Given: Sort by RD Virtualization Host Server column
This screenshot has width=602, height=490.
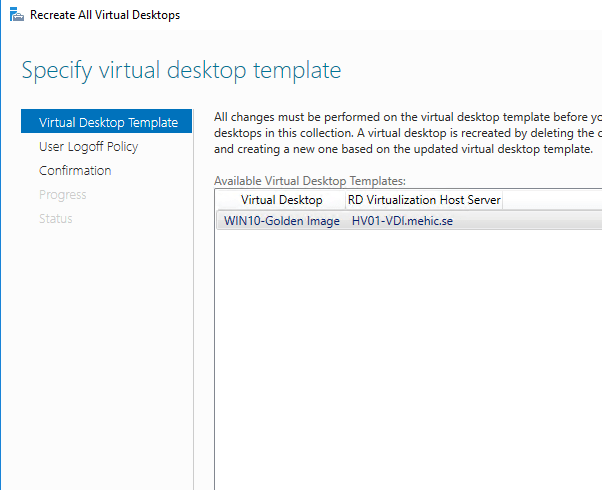Looking at the screenshot, I should click(x=424, y=200).
